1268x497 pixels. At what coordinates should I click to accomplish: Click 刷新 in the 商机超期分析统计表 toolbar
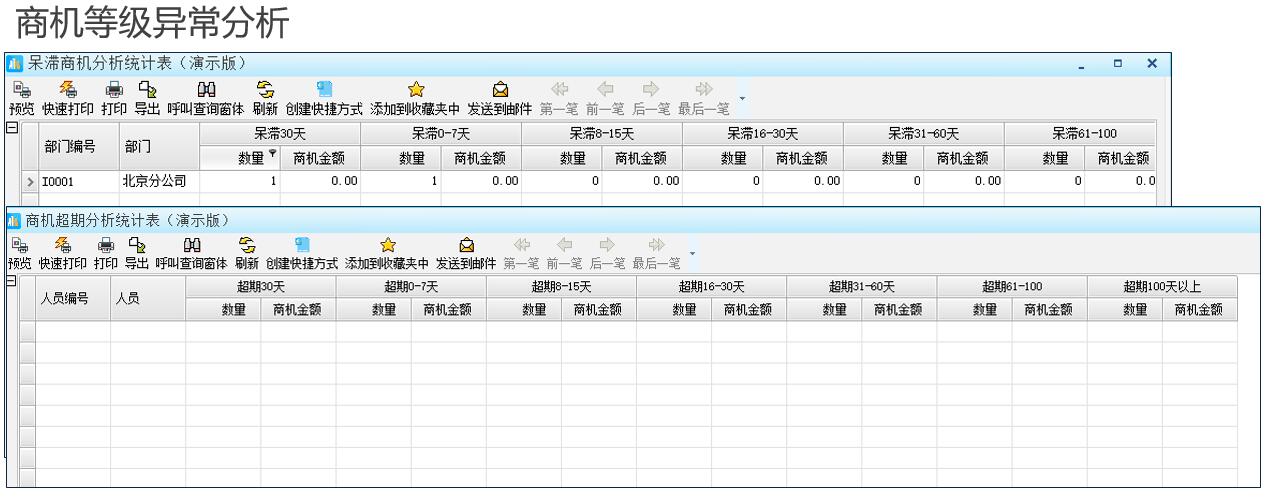coord(247,253)
